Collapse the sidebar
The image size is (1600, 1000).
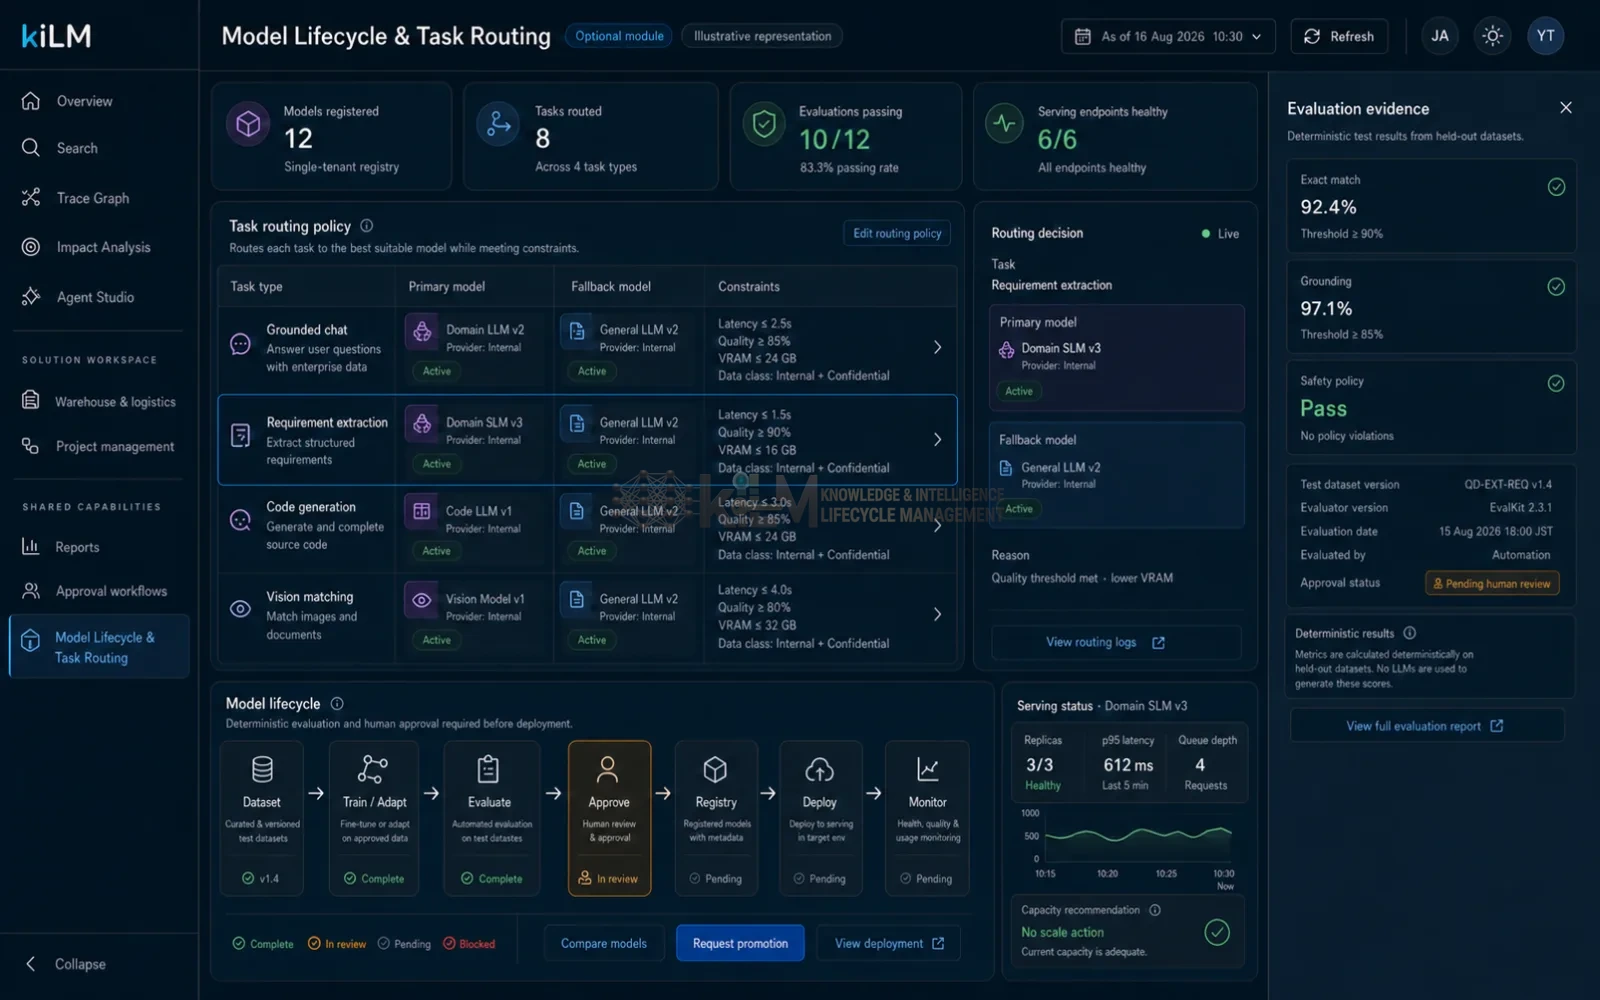pyautogui.click(x=66, y=964)
